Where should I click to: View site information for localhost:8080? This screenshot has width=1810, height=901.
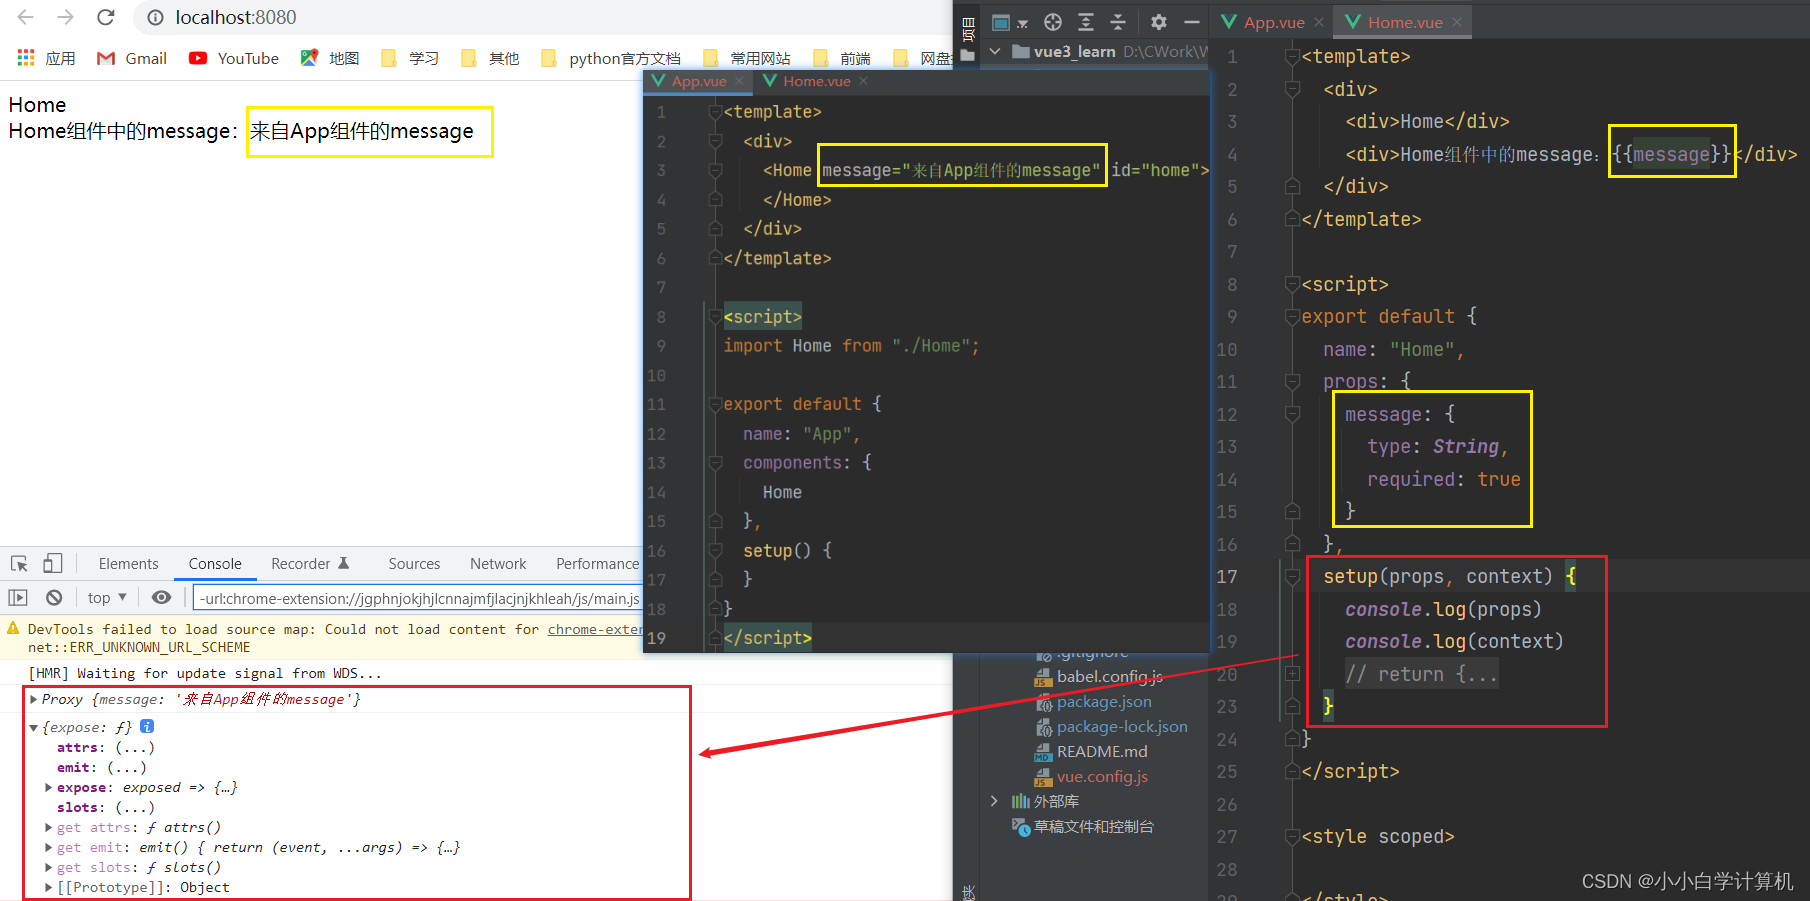[x=155, y=17]
